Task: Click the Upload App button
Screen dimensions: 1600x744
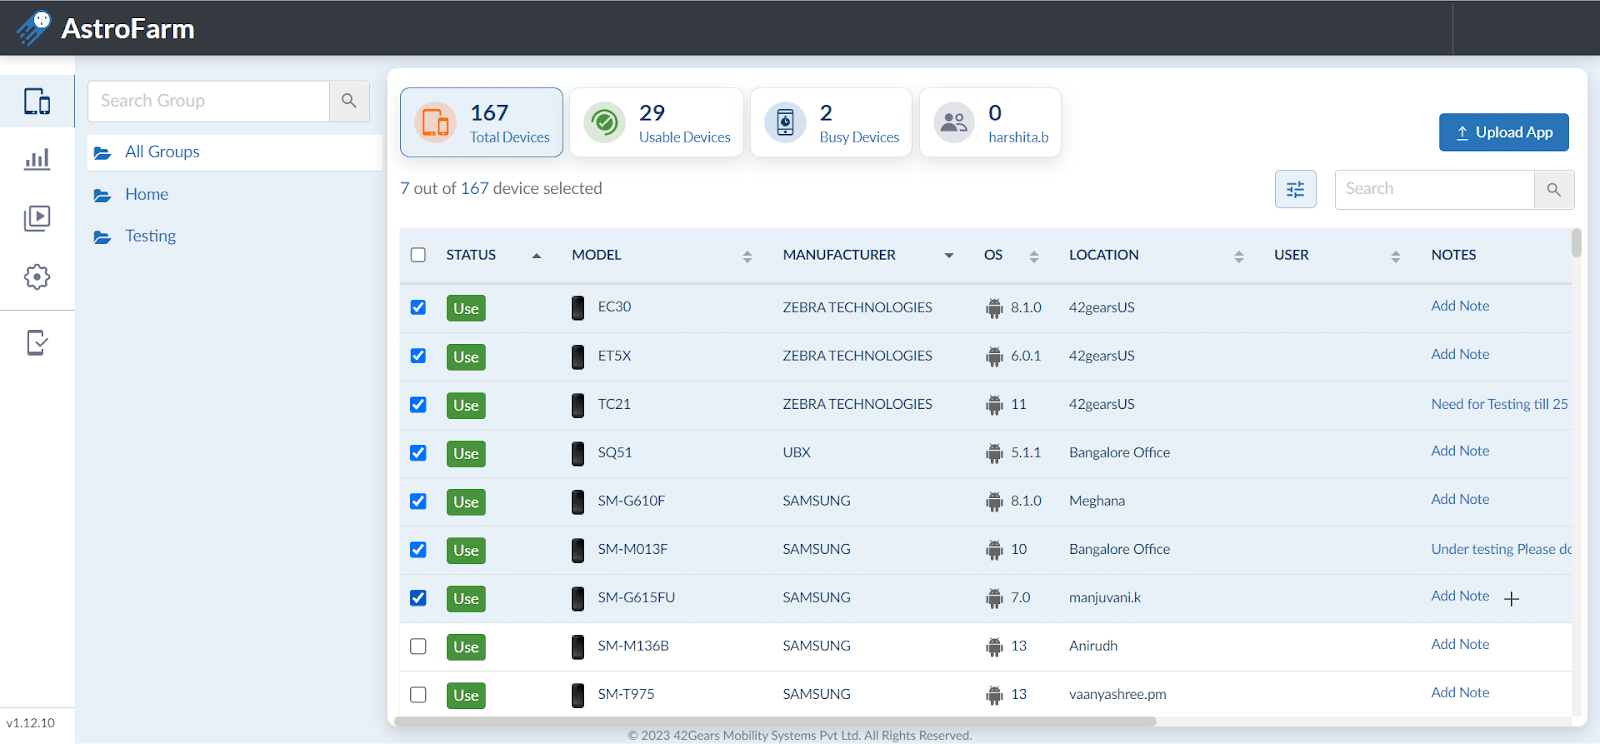Action: 1504,132
